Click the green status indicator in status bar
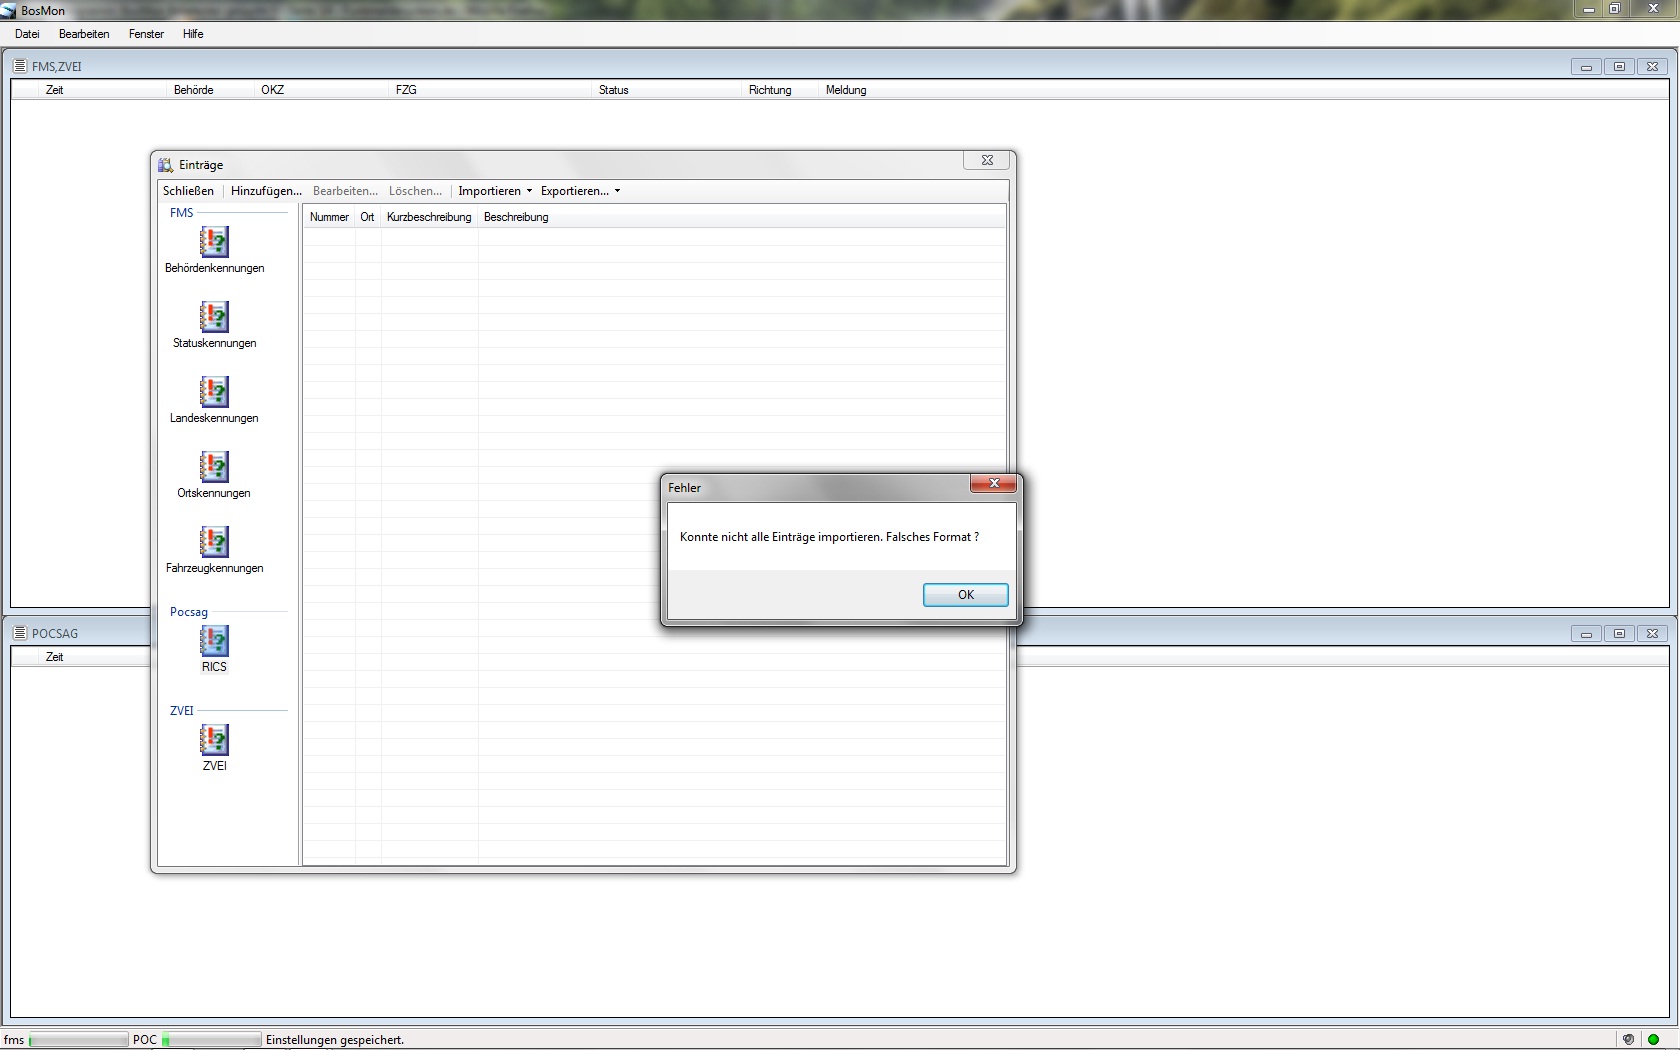Viewport: 1680px width, 1050px height. tap(1653, 1039)
